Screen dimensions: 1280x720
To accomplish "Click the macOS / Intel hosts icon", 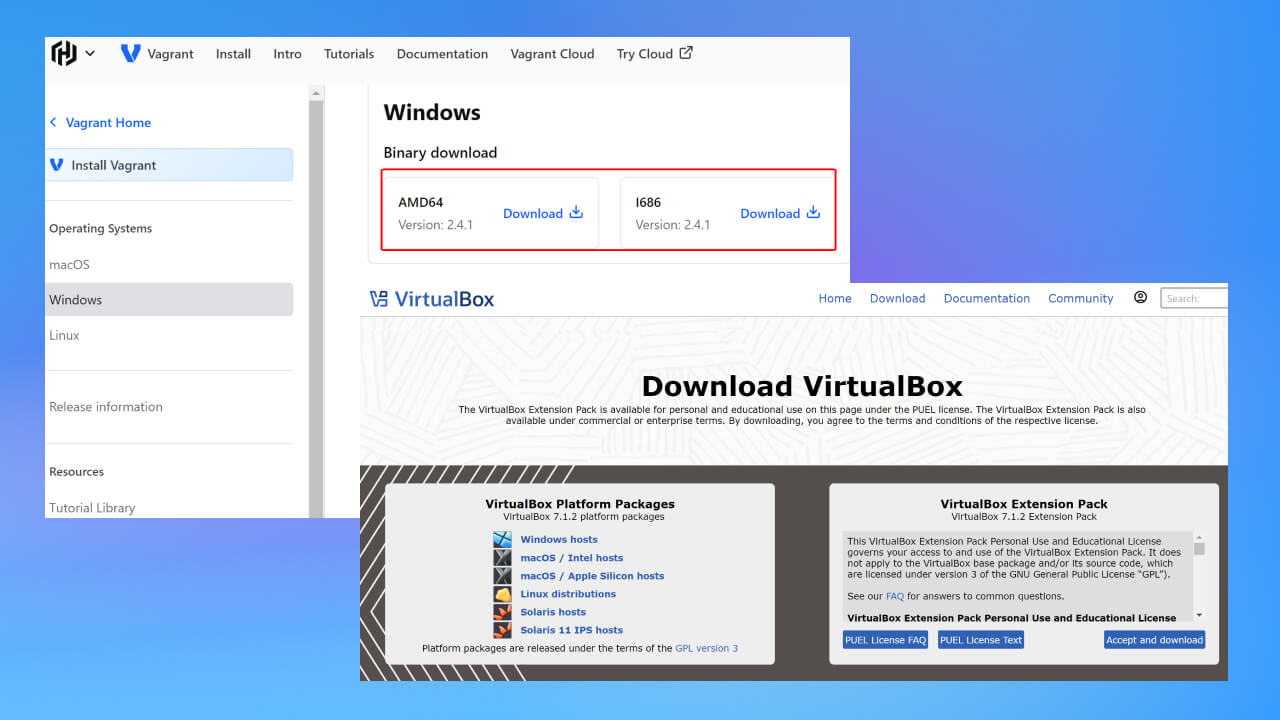I will tap(502, 558).
